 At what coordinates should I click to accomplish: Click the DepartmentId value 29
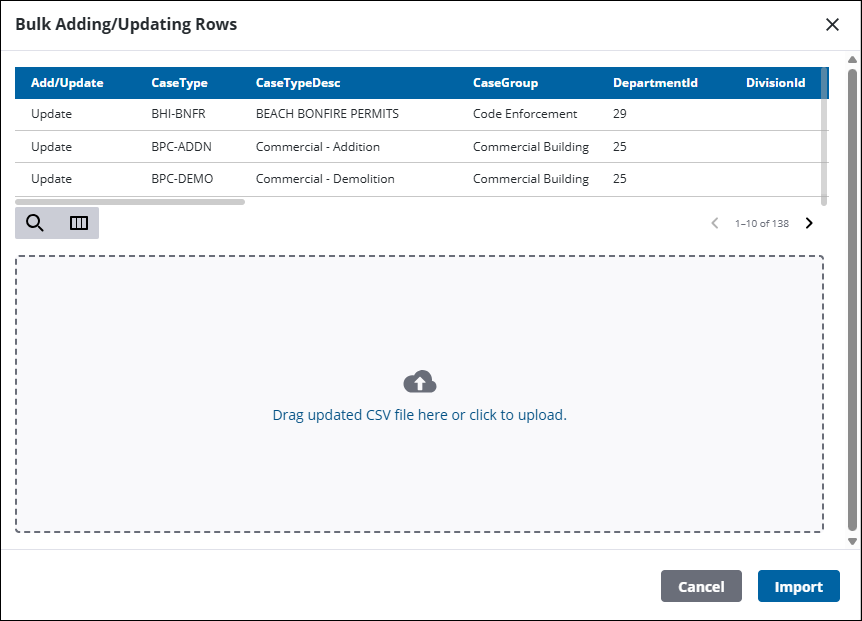click(620, 114)
